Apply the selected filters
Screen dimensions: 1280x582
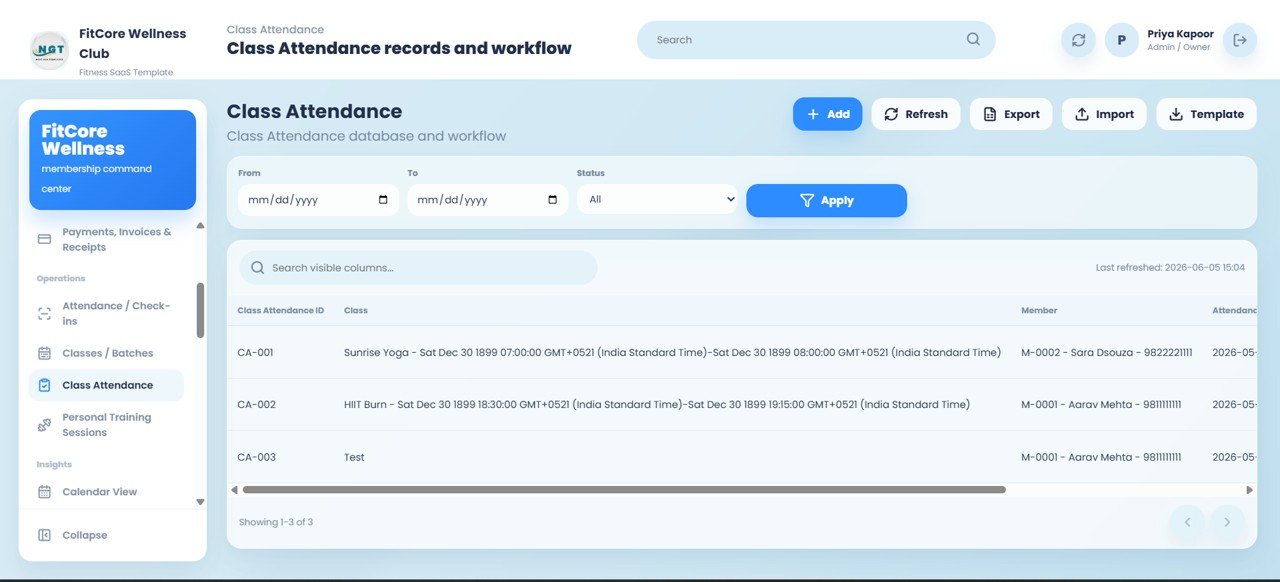826,200
